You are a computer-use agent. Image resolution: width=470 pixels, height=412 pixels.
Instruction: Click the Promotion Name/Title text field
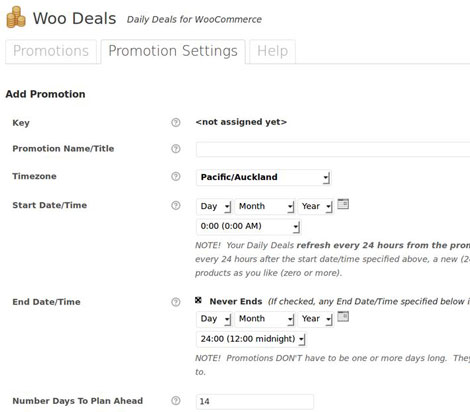pyautogui.click(x=333, y=149)
